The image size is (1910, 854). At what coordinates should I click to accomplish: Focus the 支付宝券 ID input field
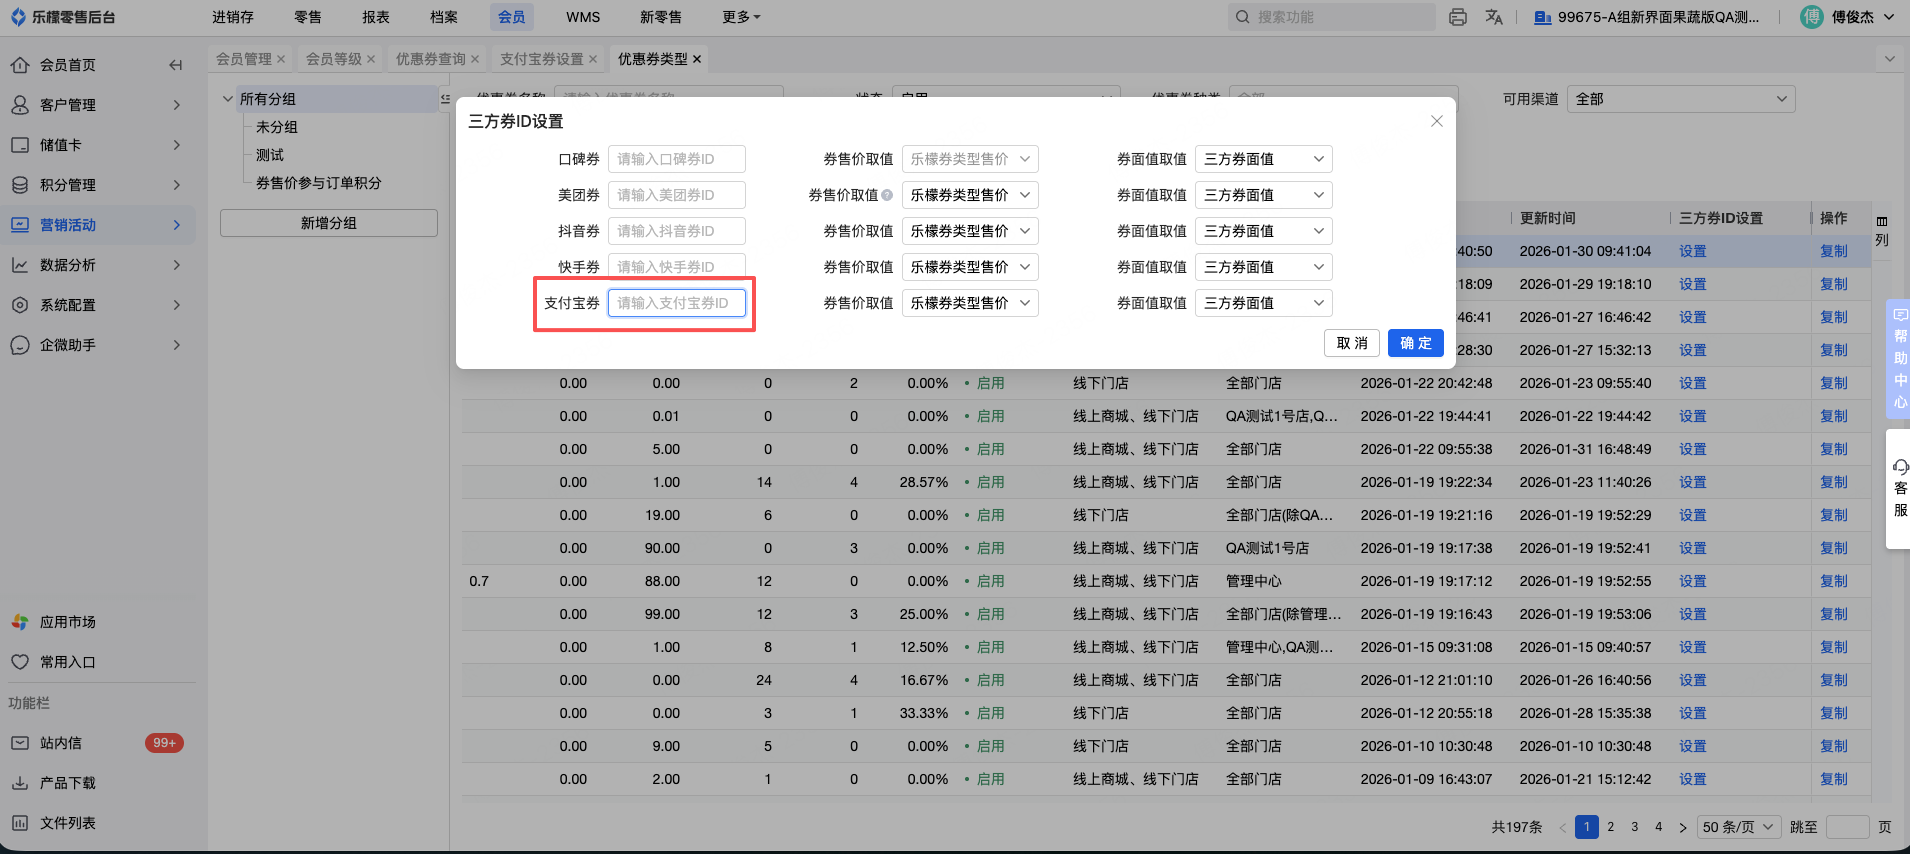[677, 303]
